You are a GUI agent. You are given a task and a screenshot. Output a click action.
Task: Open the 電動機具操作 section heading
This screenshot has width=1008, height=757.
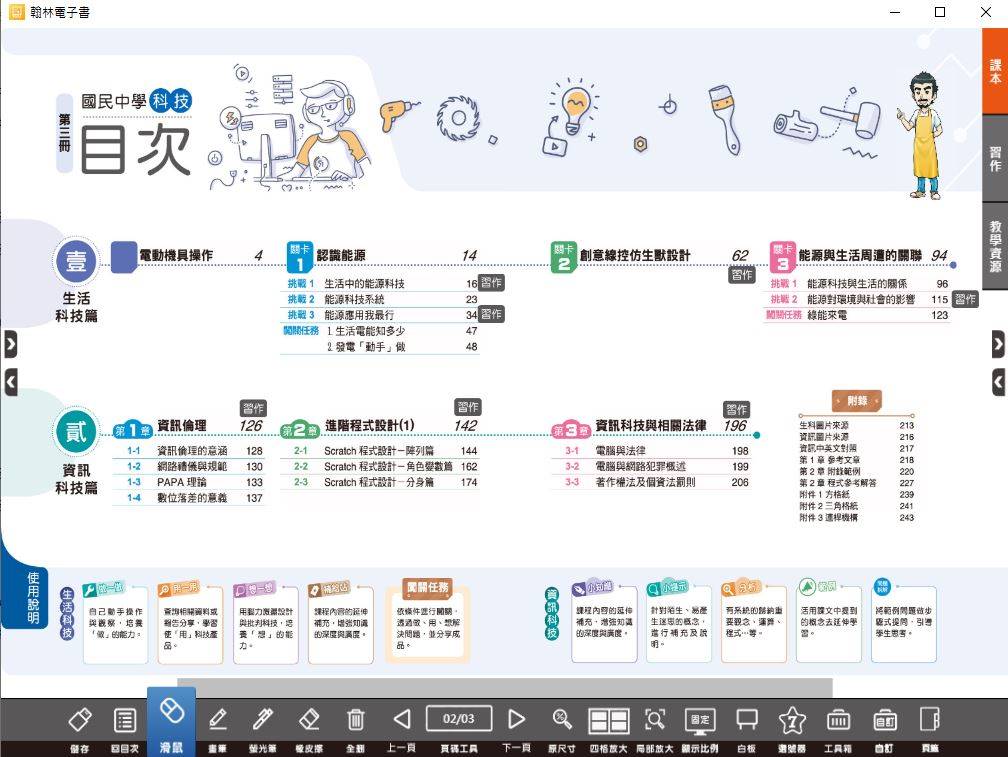[175, 256]
